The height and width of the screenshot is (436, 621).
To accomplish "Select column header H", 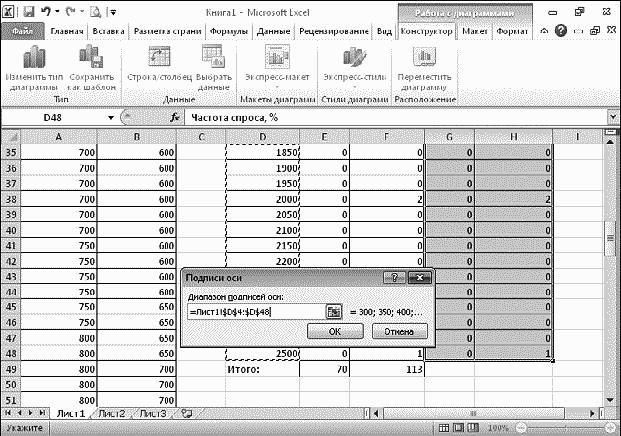I will [513, 137].
